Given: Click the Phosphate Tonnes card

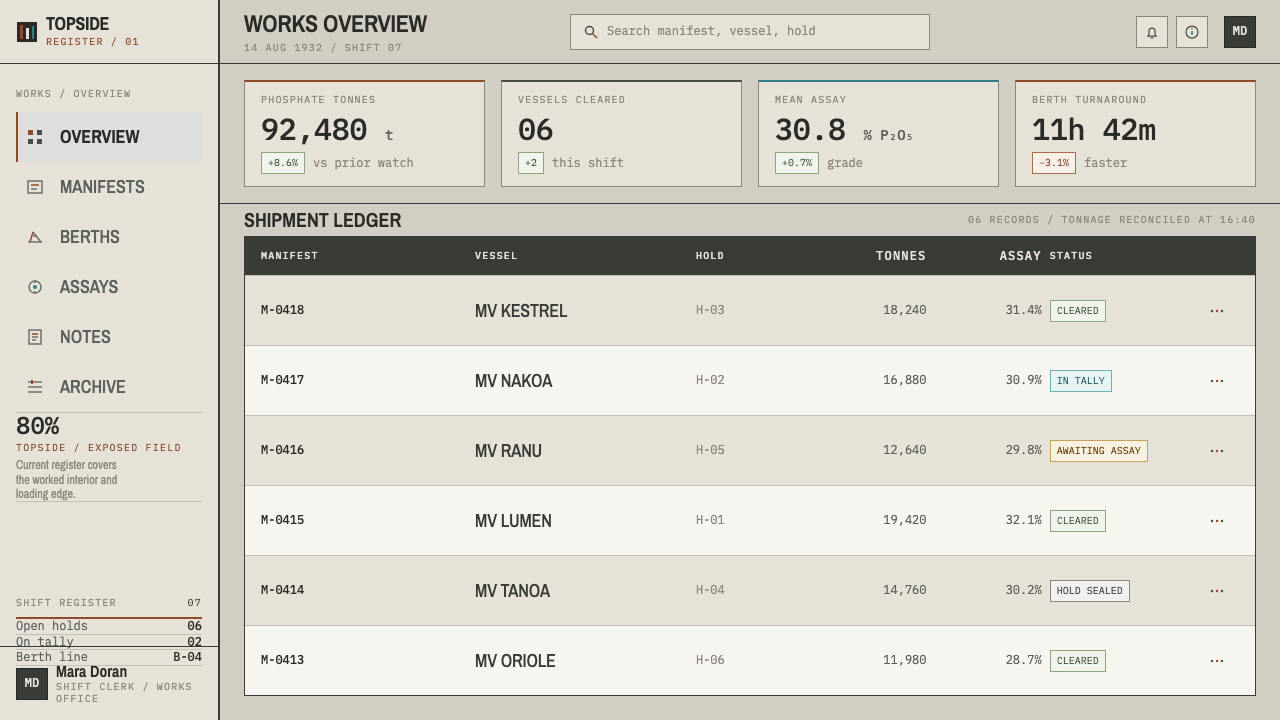Looking at the screenshot, I should coord(364,133).
